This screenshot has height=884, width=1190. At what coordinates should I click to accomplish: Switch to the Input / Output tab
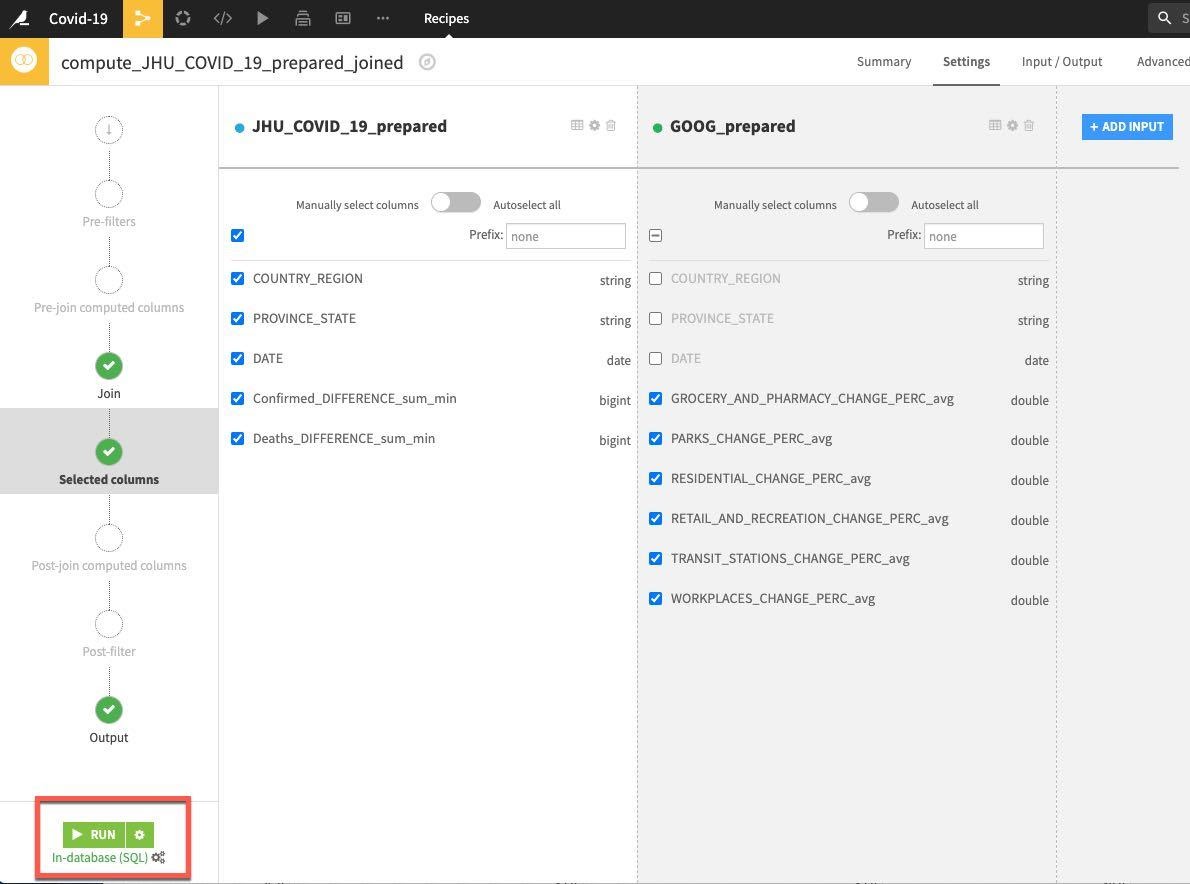click(x=1061, y=62)
